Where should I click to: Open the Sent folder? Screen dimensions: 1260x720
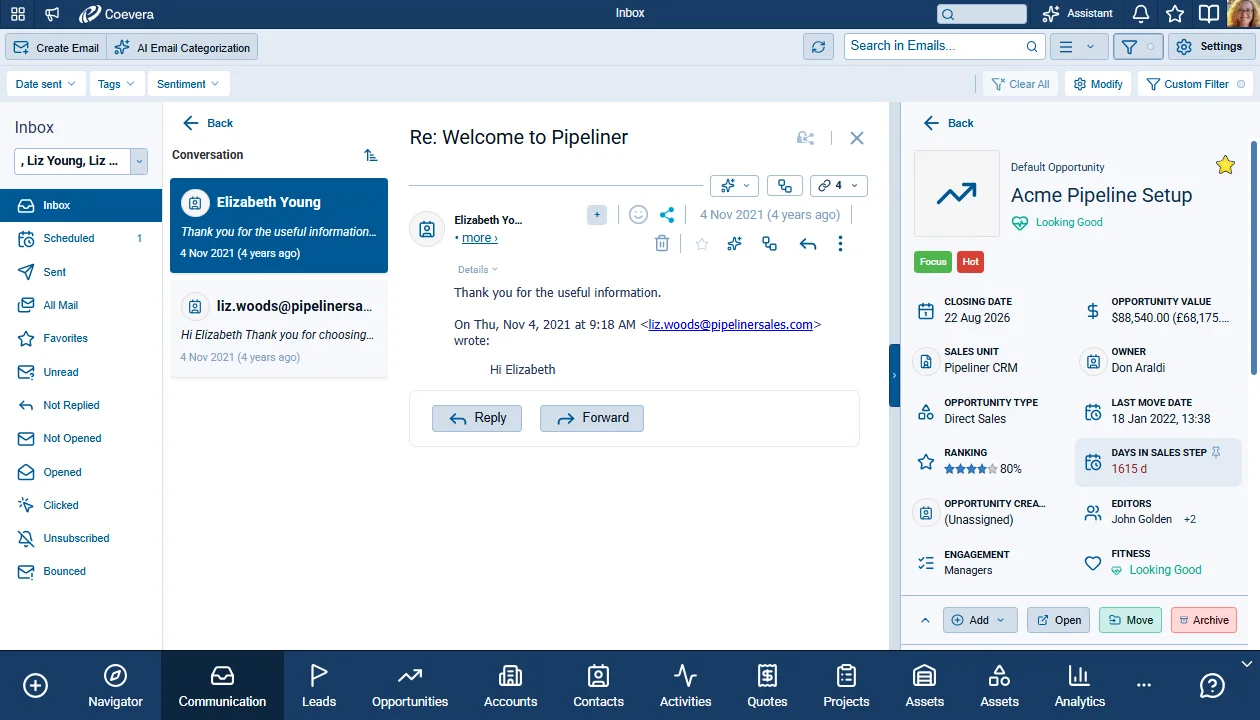click(81, 272)
